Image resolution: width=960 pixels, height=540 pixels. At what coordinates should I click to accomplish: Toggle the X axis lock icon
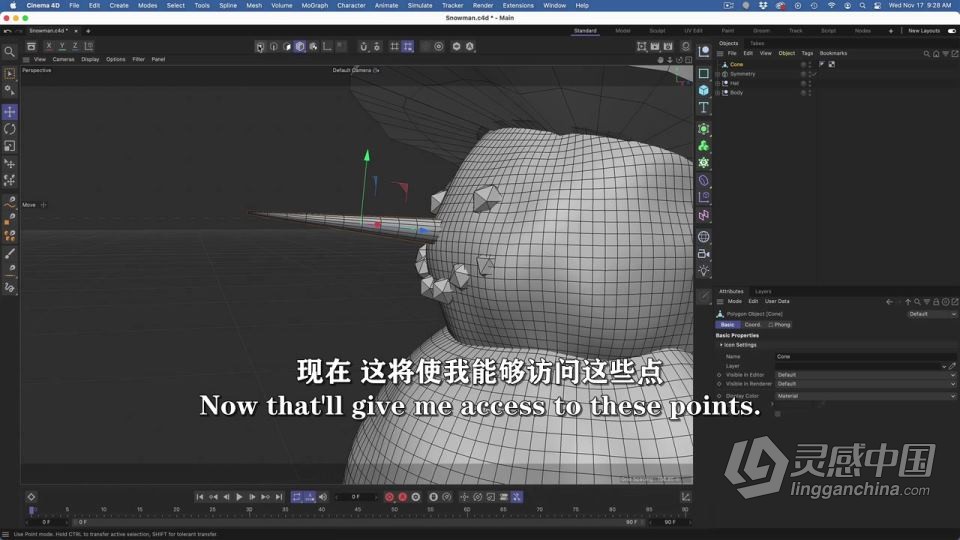[49, 46]
